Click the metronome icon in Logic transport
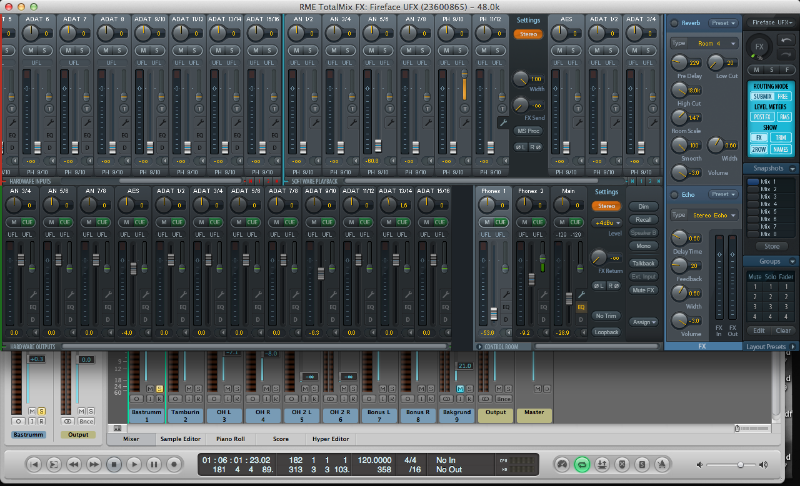Image resolution: width=800 pixels, height=486 pixels. click(x=662, y=464)
